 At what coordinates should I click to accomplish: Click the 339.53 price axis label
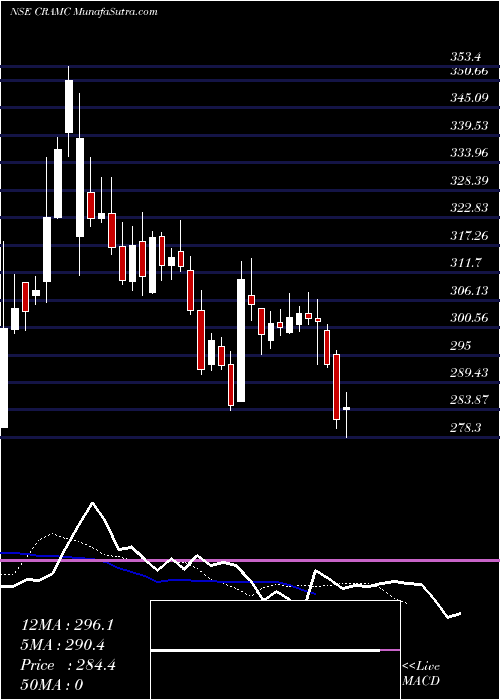click(469, 125)
